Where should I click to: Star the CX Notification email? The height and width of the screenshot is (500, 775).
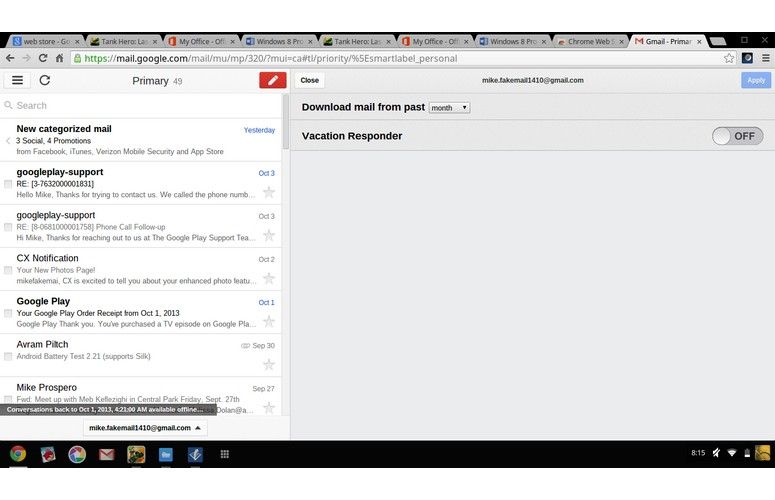point(269,278)
